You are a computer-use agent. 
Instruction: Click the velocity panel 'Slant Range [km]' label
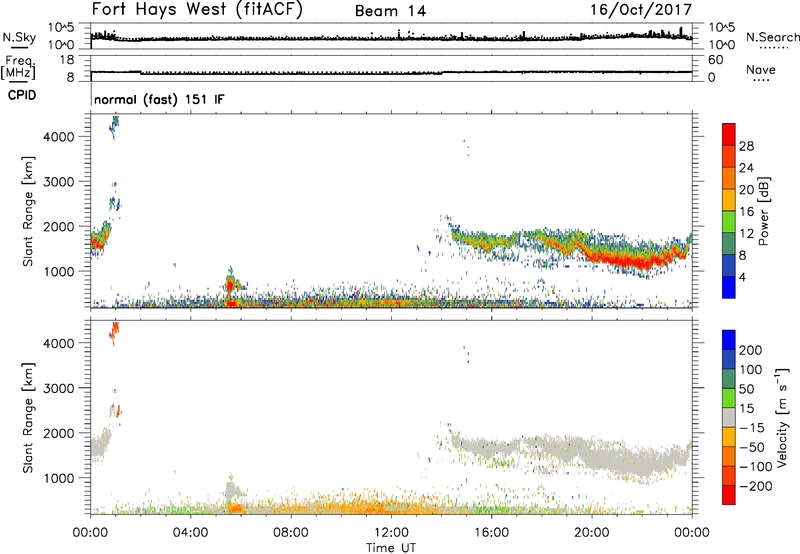(28, 418)
